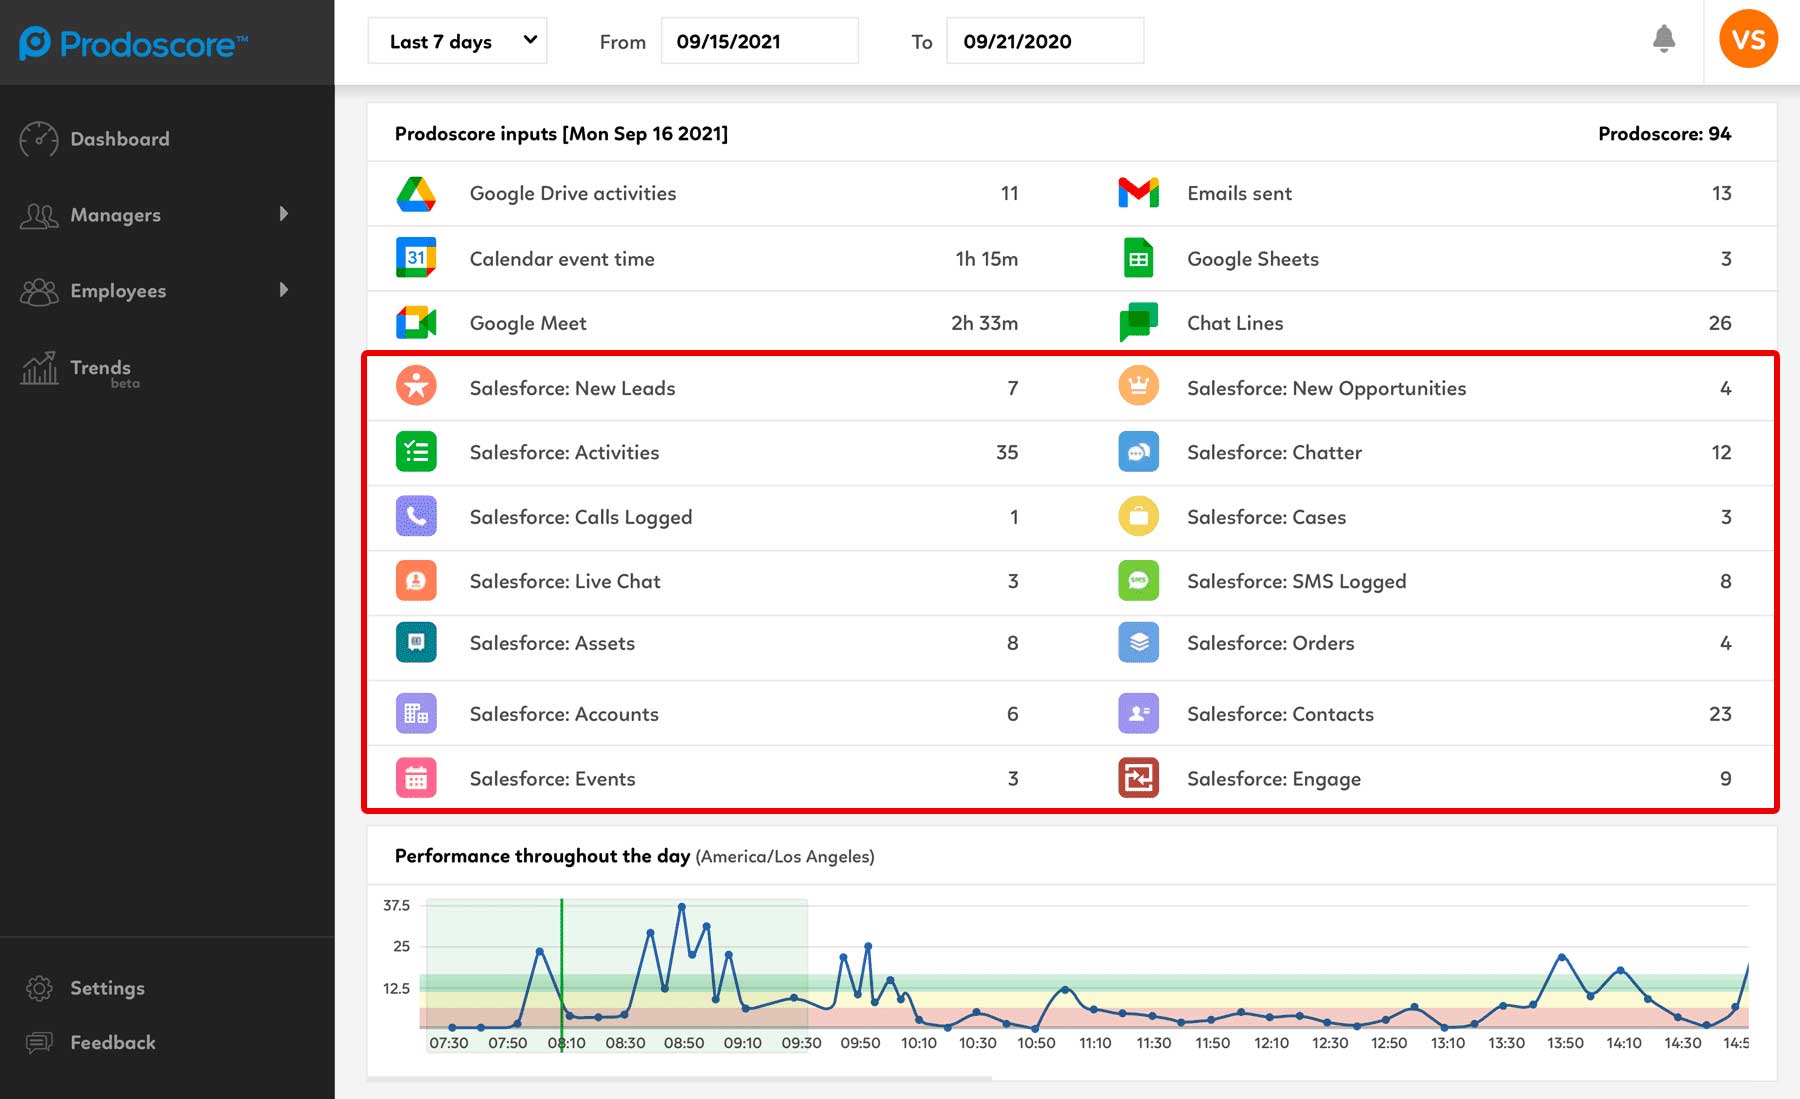The image size is (1800, 1099).
Task: Click the Salesforce Orders icon
Action: tap(1138, 643)
